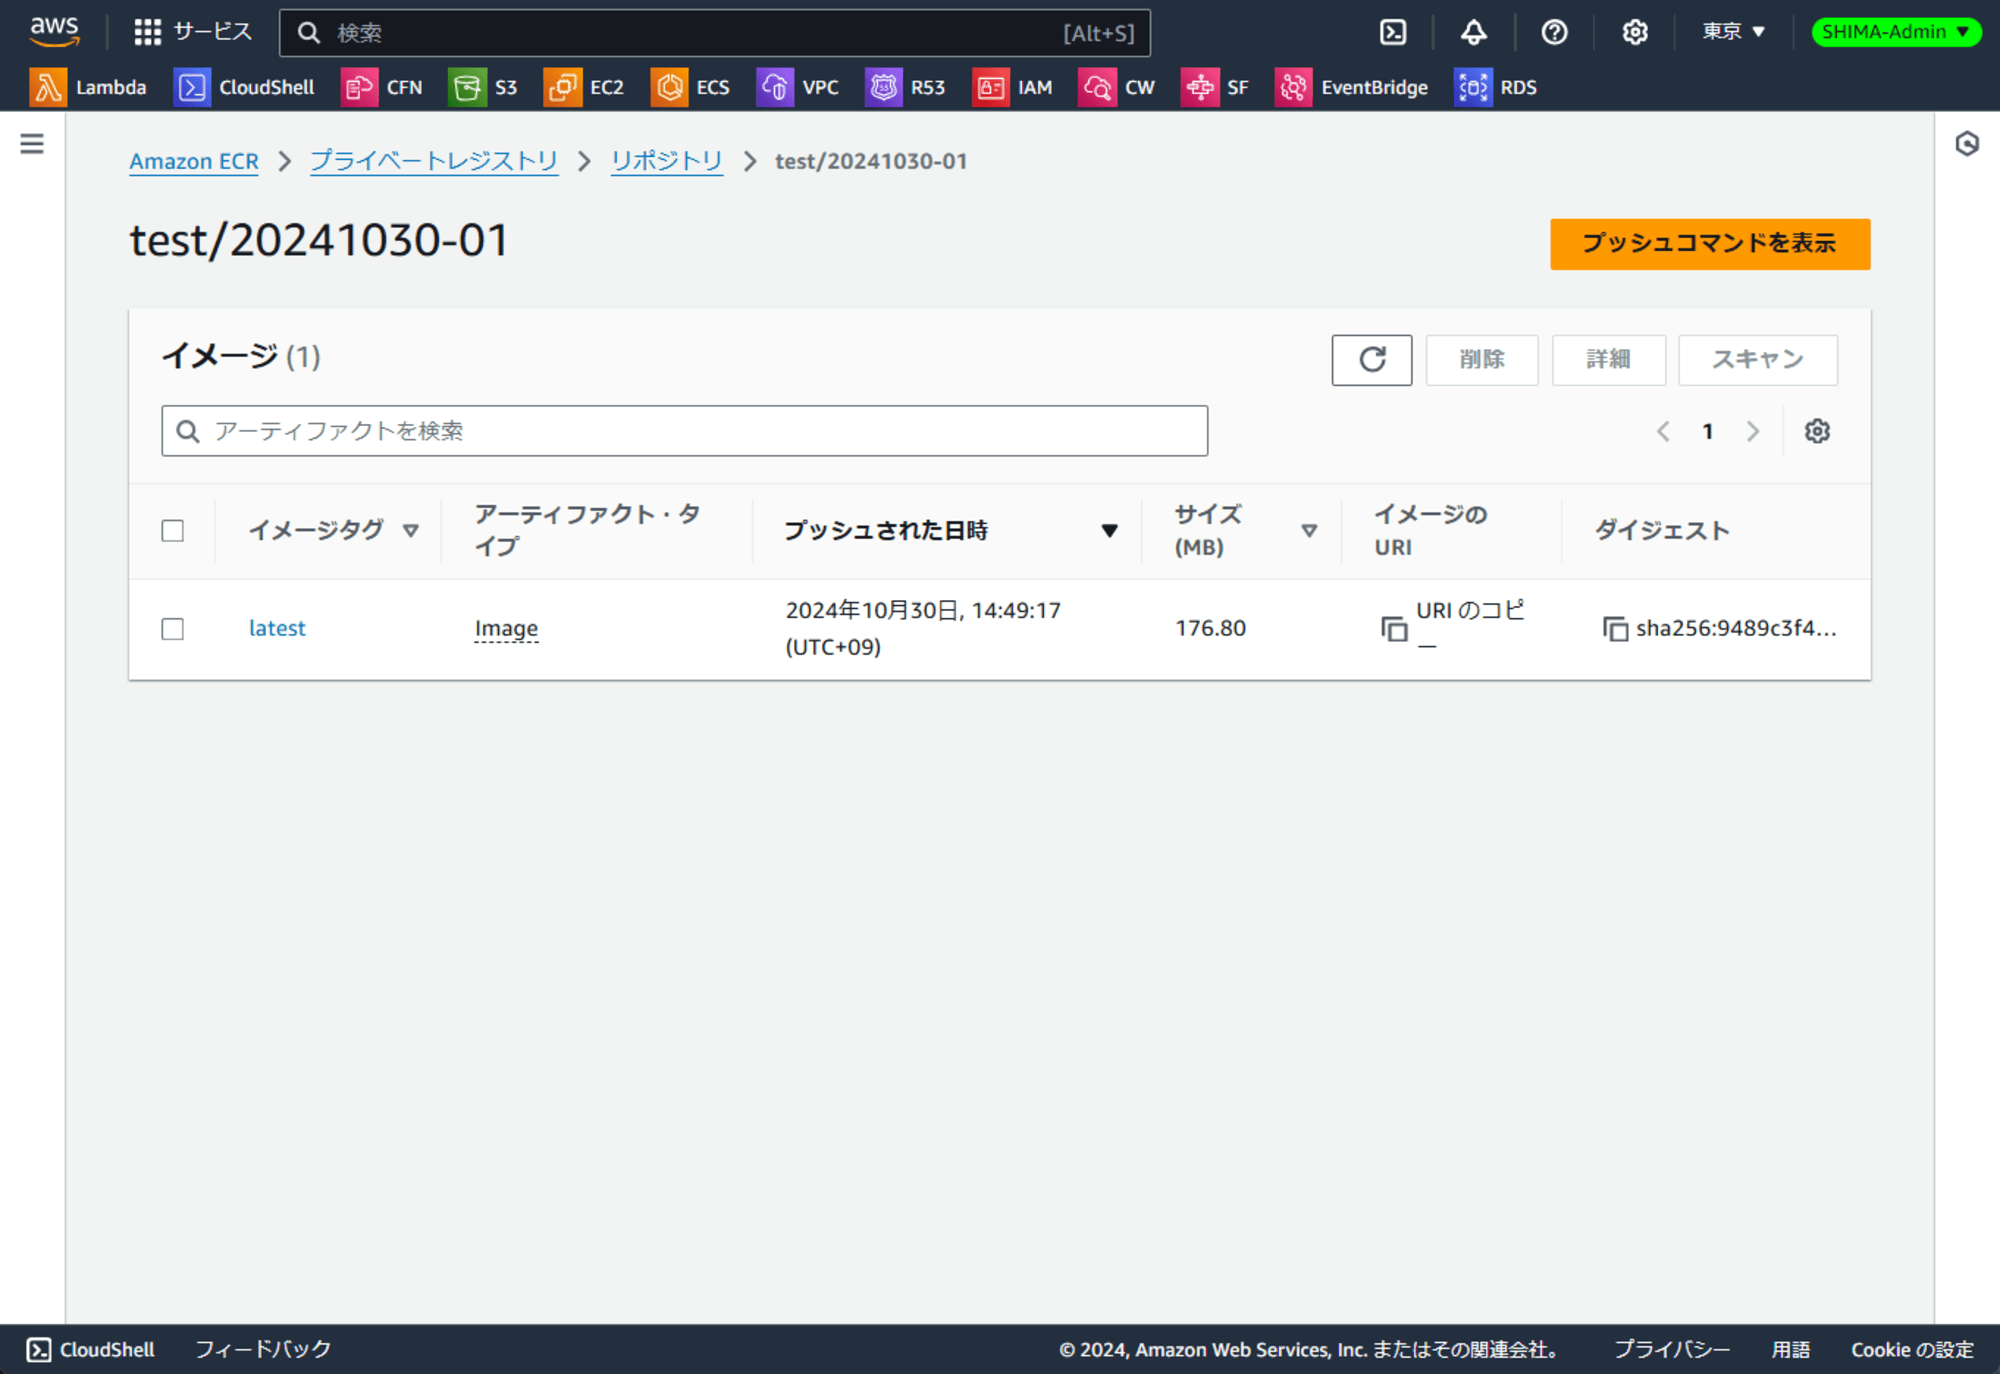Open ECS service shortcut

click(690, 87)
